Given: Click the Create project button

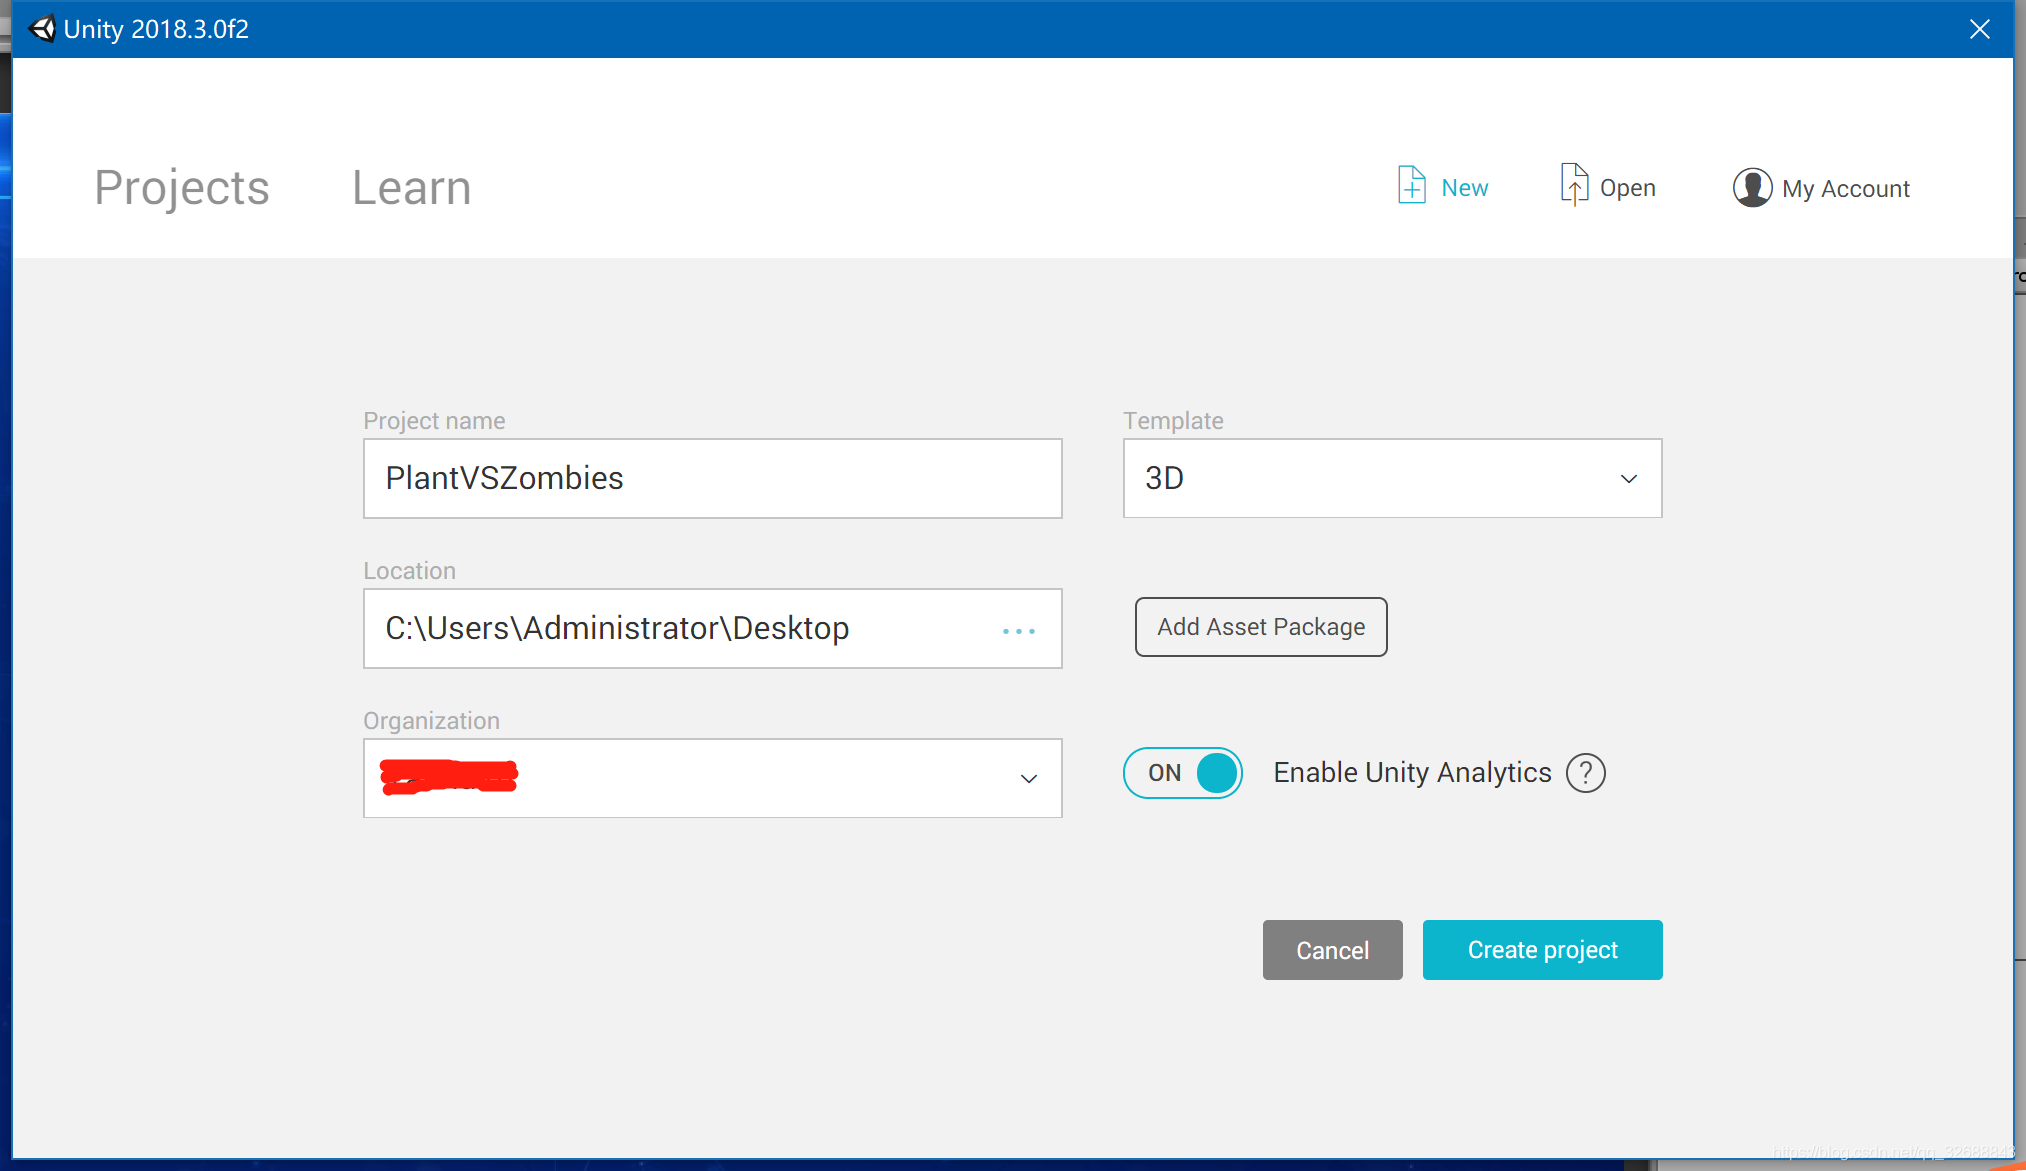Looking at the screenshot, I should pyautogui.click(x=1542, y=949).
